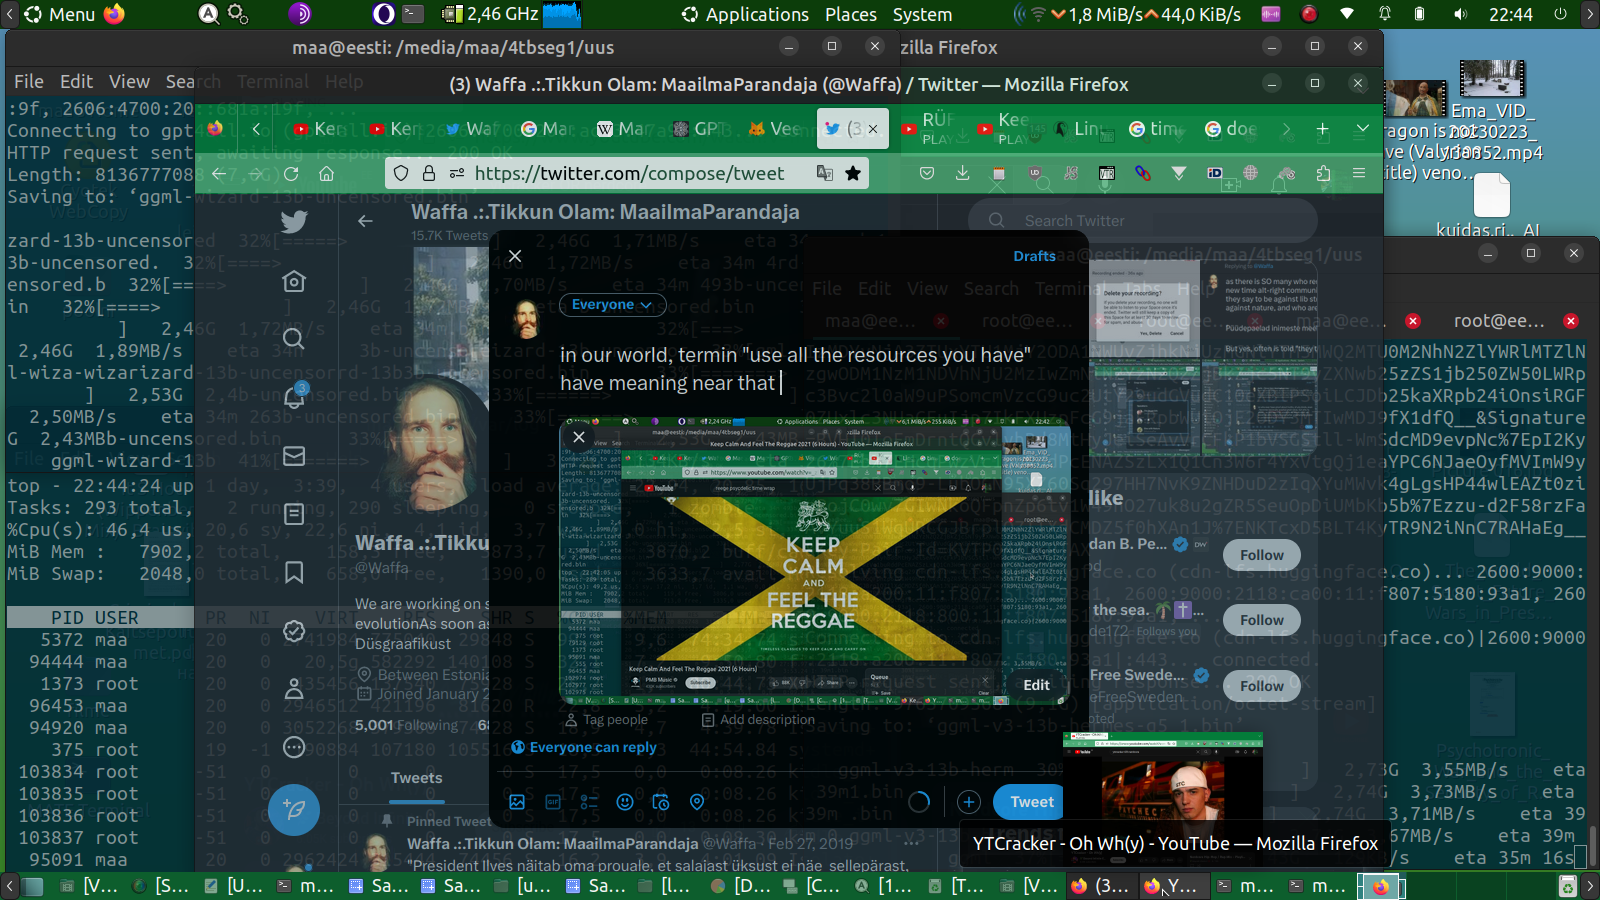This screenshot has height=900, width=1600.
Task: Go back using the profile header arrow
Action: [x=365, y=221]
